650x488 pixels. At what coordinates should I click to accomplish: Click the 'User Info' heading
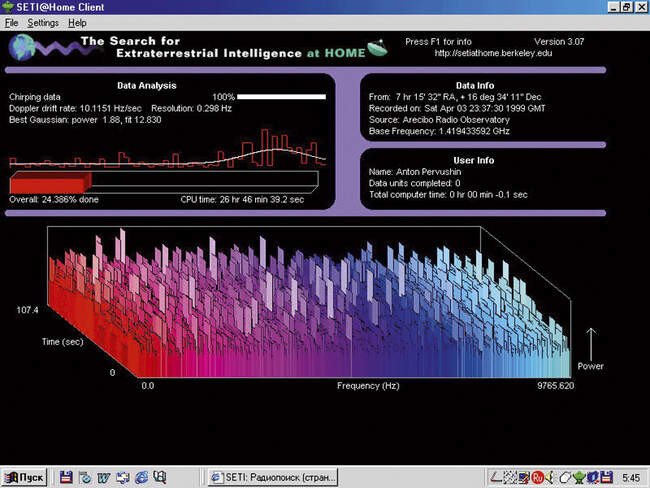(x=473, y=160)
